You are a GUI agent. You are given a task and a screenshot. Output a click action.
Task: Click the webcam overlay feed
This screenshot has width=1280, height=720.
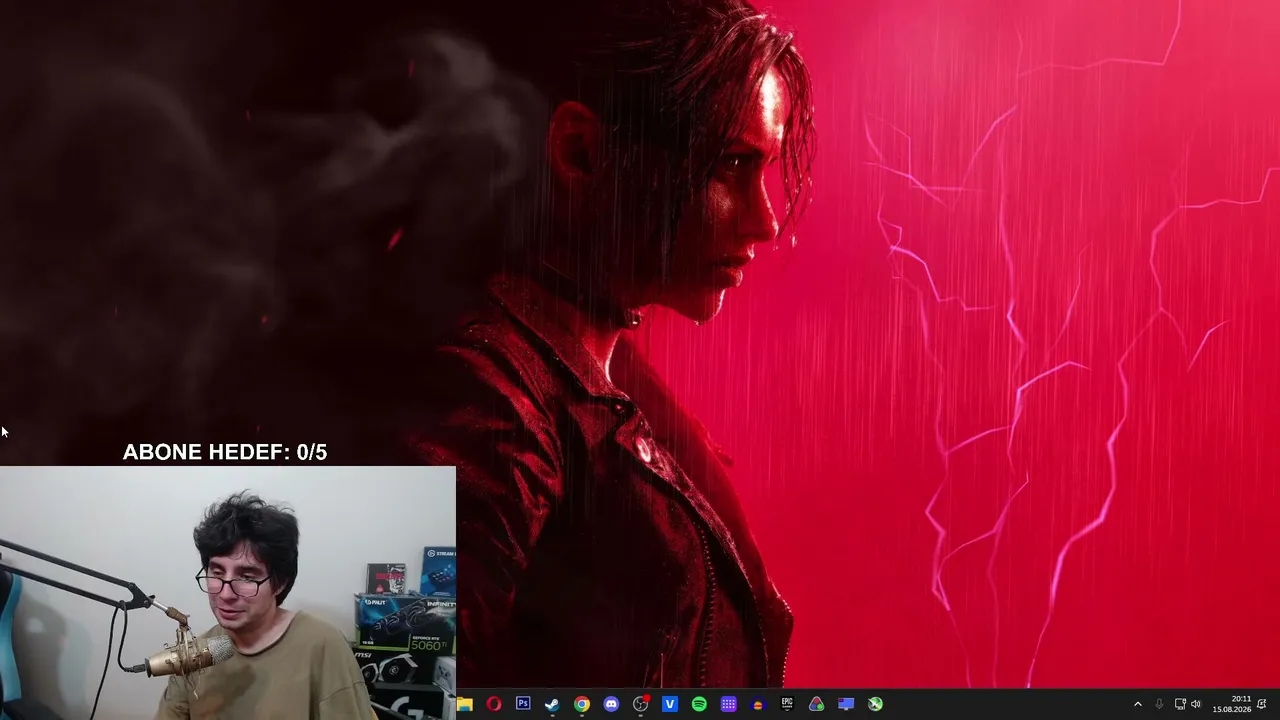[x=228, y=593]
